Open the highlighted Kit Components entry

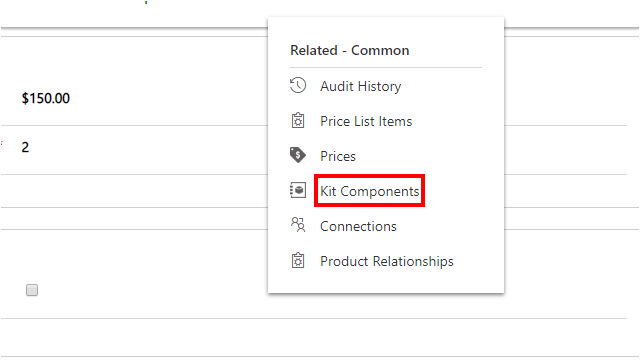369,191
